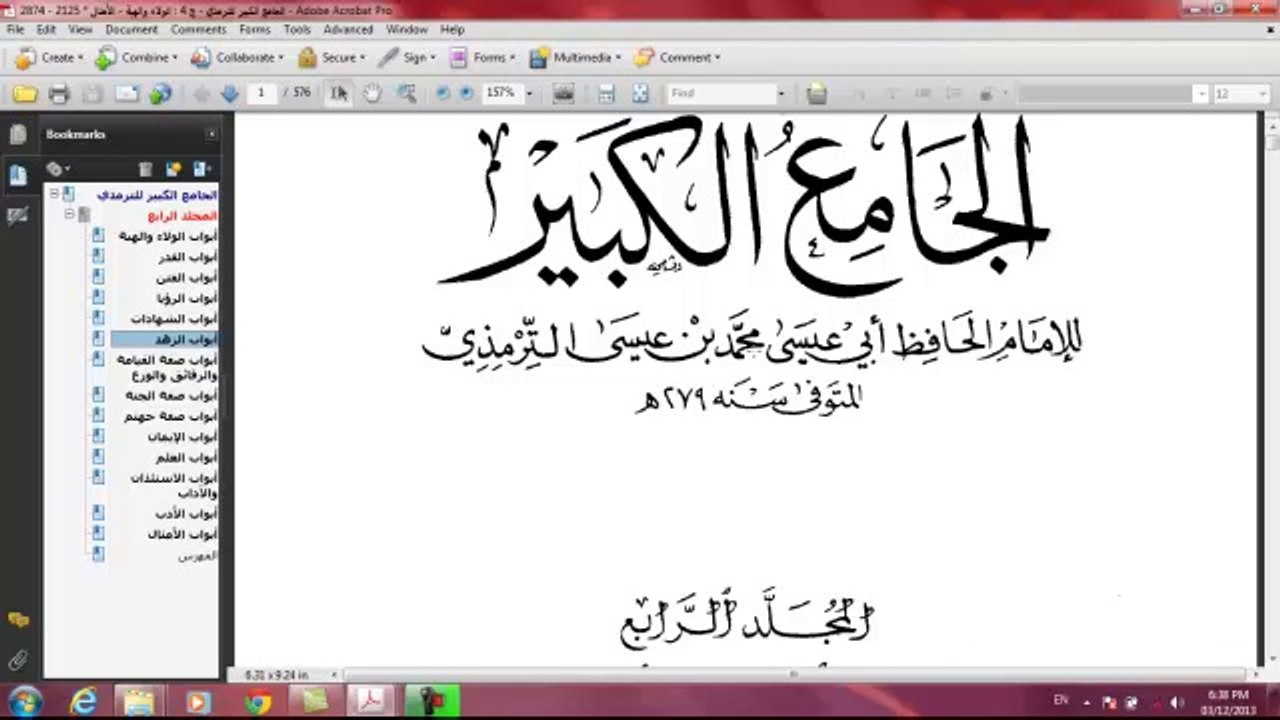Open the Comments panel icon at bottom-left

pyautogui.click(x=17, y=620)
